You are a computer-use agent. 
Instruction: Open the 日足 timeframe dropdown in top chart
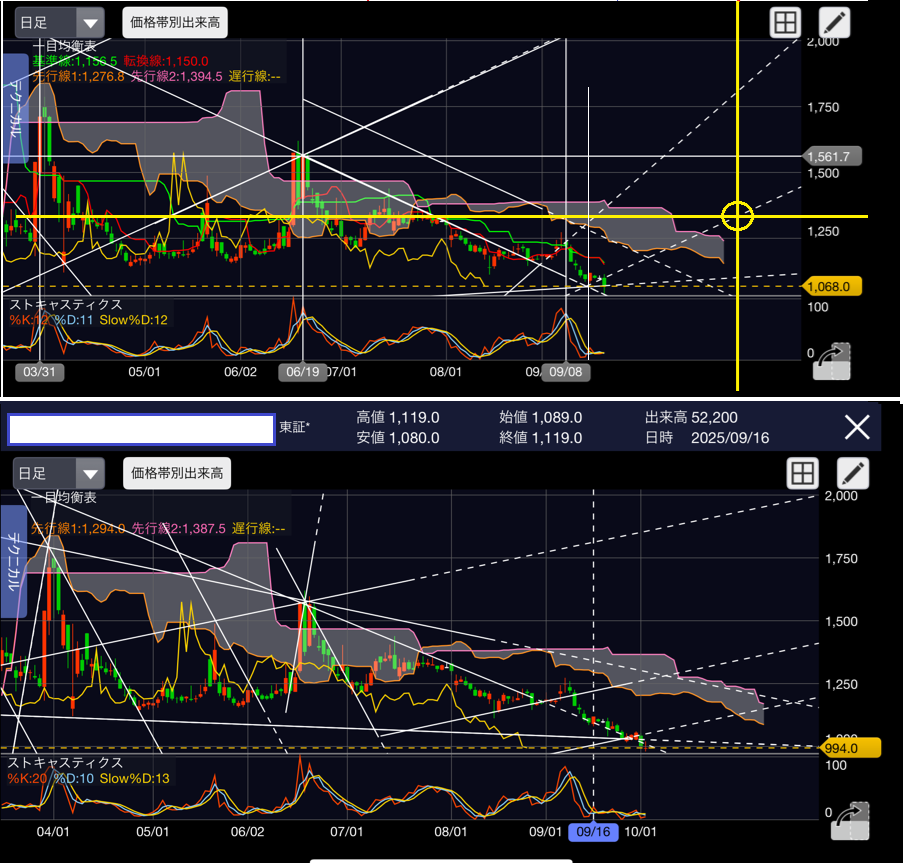[60, 22]
